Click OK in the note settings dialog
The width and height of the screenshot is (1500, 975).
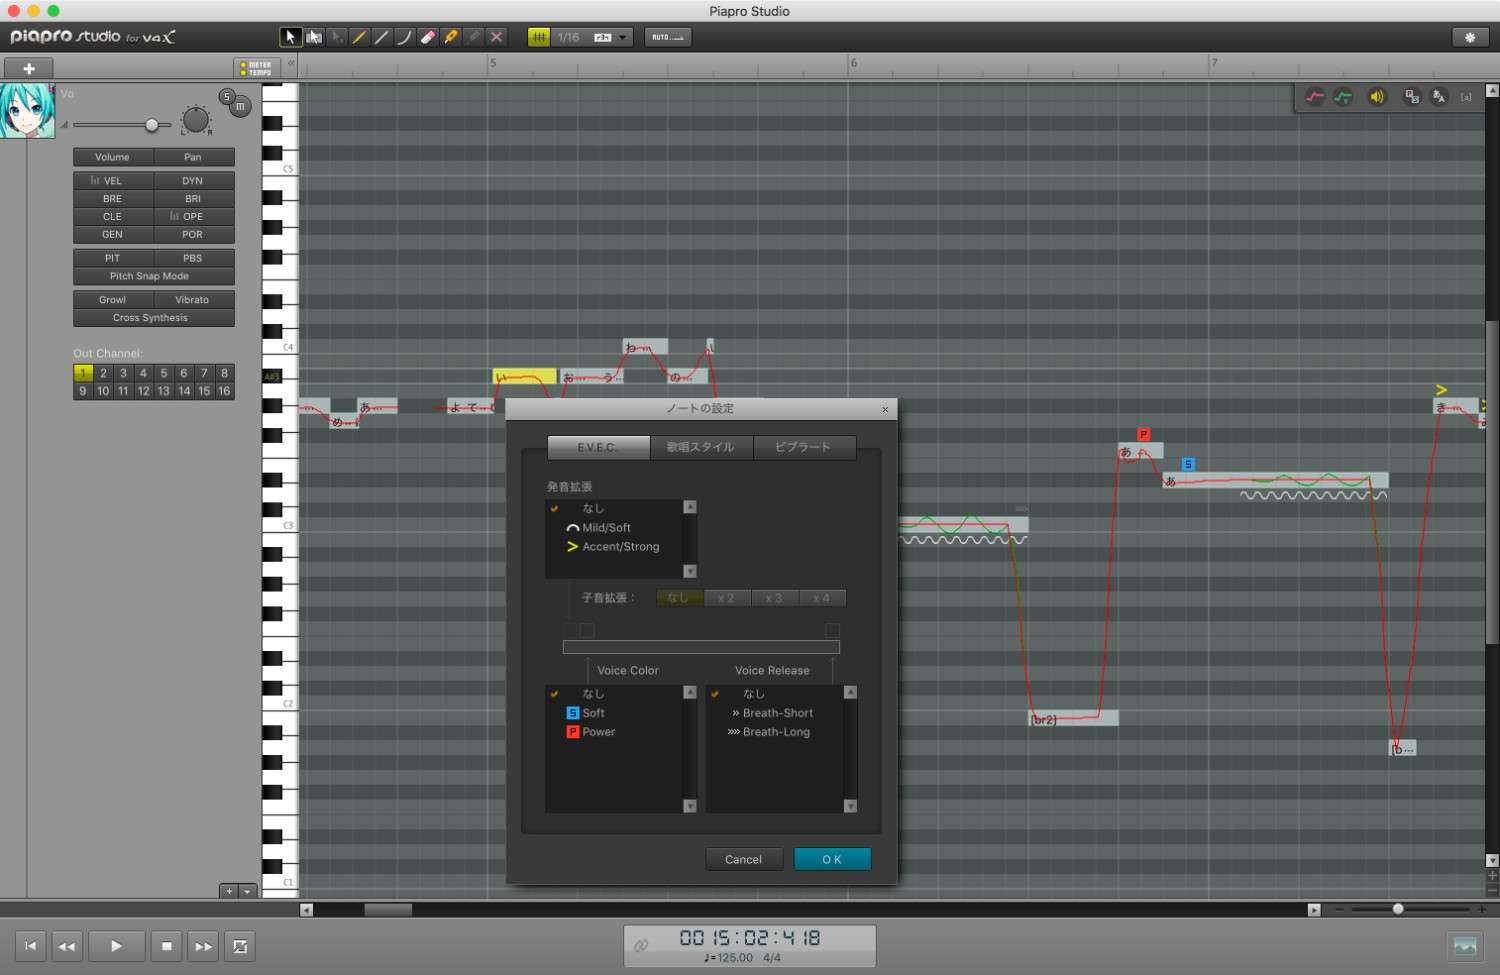point(832,859)
